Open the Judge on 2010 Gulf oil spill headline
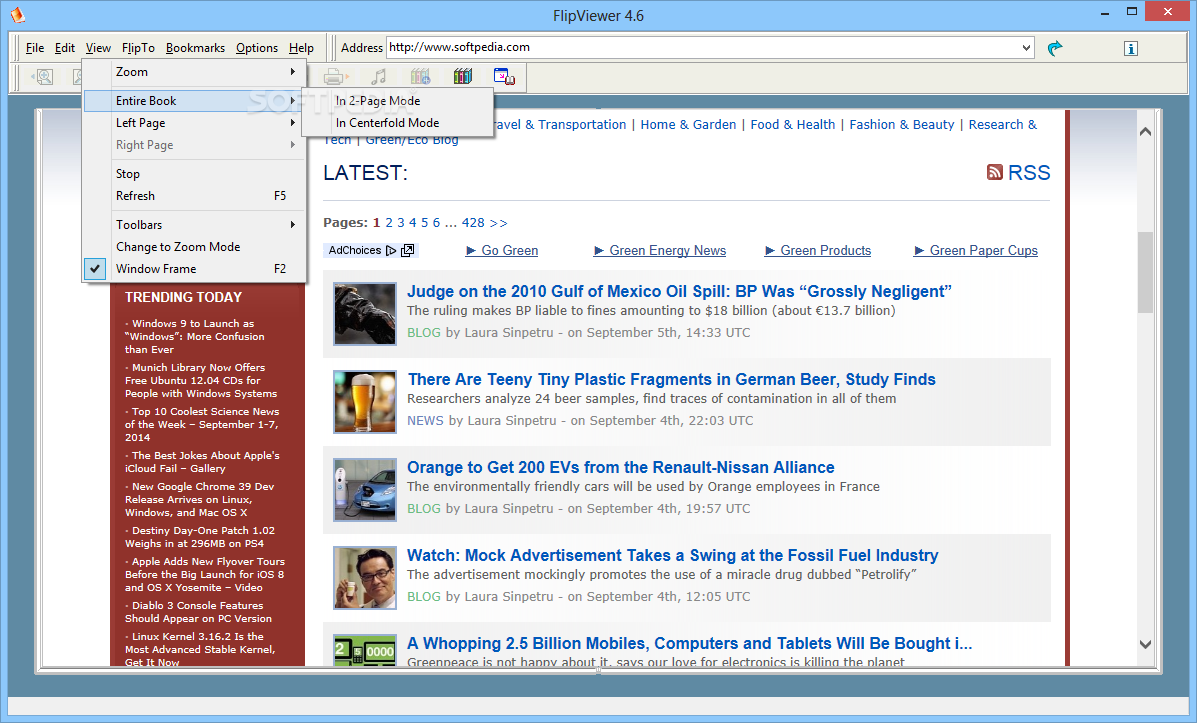The width and height of the screenshot is (1197, 723). 679,291
